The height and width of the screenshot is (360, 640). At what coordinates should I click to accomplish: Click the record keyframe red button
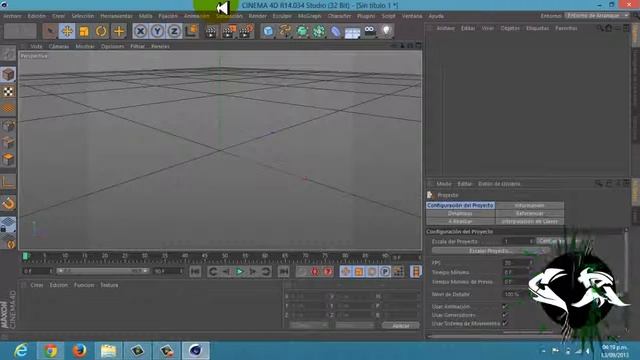(x=302, y=271)
